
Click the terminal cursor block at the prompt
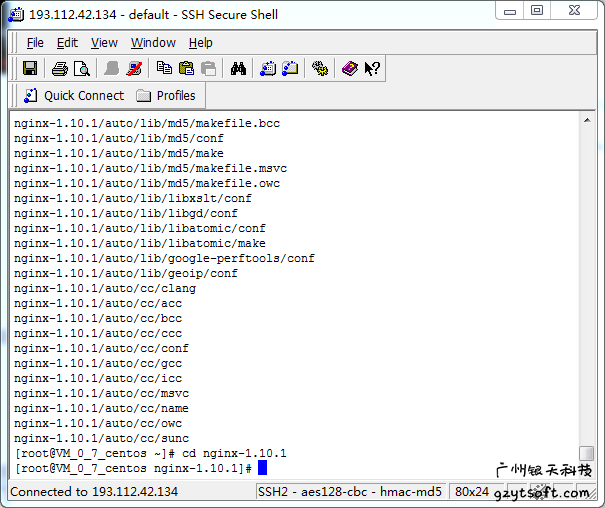262,468
